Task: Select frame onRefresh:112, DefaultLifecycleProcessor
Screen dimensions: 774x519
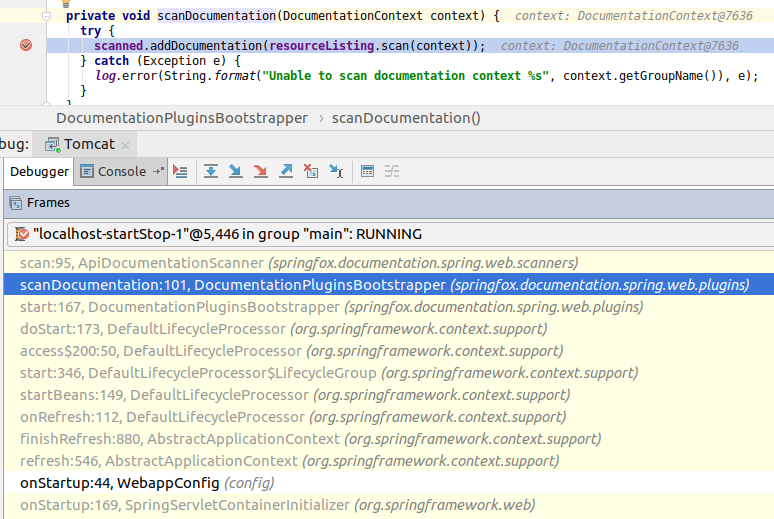Action: [389, 417]
